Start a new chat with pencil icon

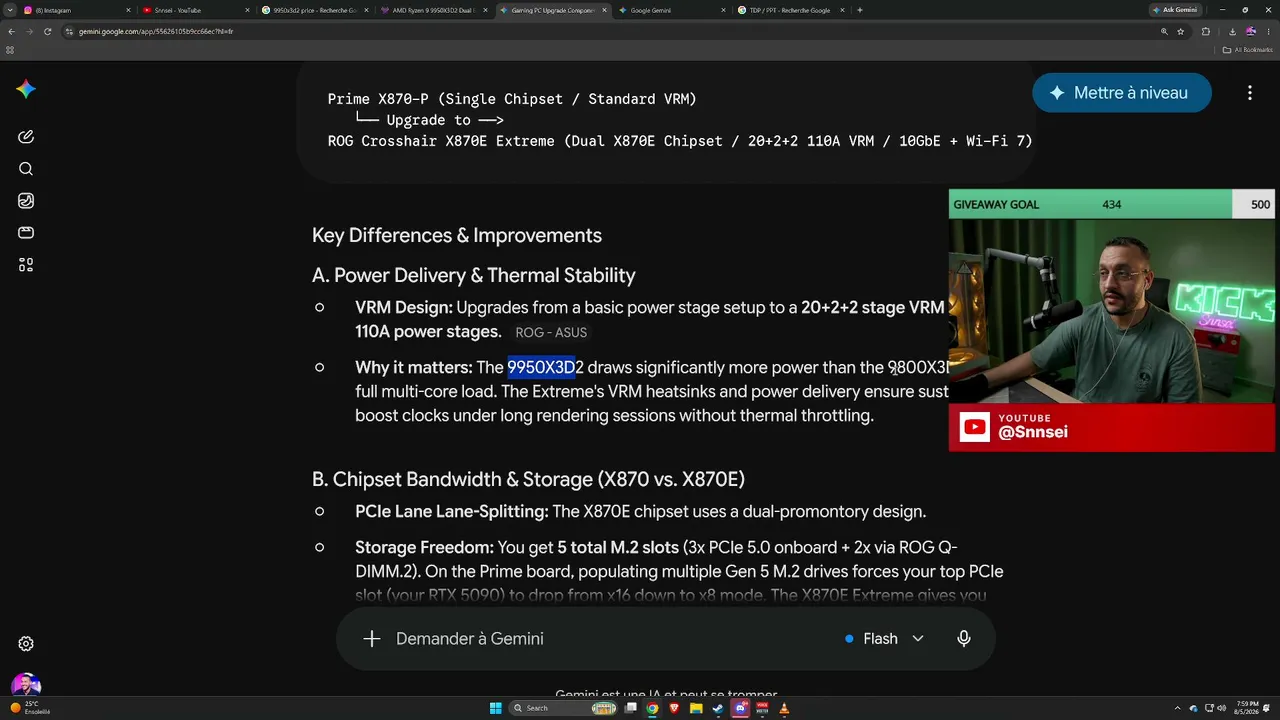coord(26,137)
